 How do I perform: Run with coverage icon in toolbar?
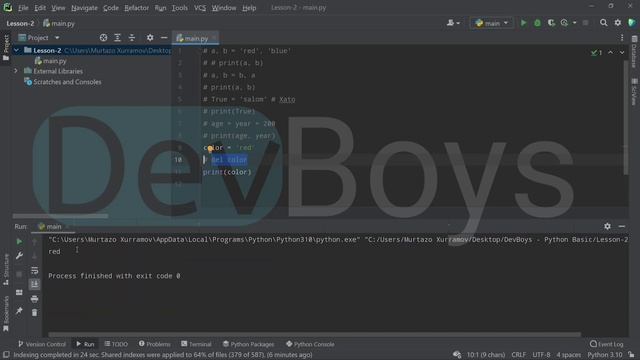tap(551, 23)
